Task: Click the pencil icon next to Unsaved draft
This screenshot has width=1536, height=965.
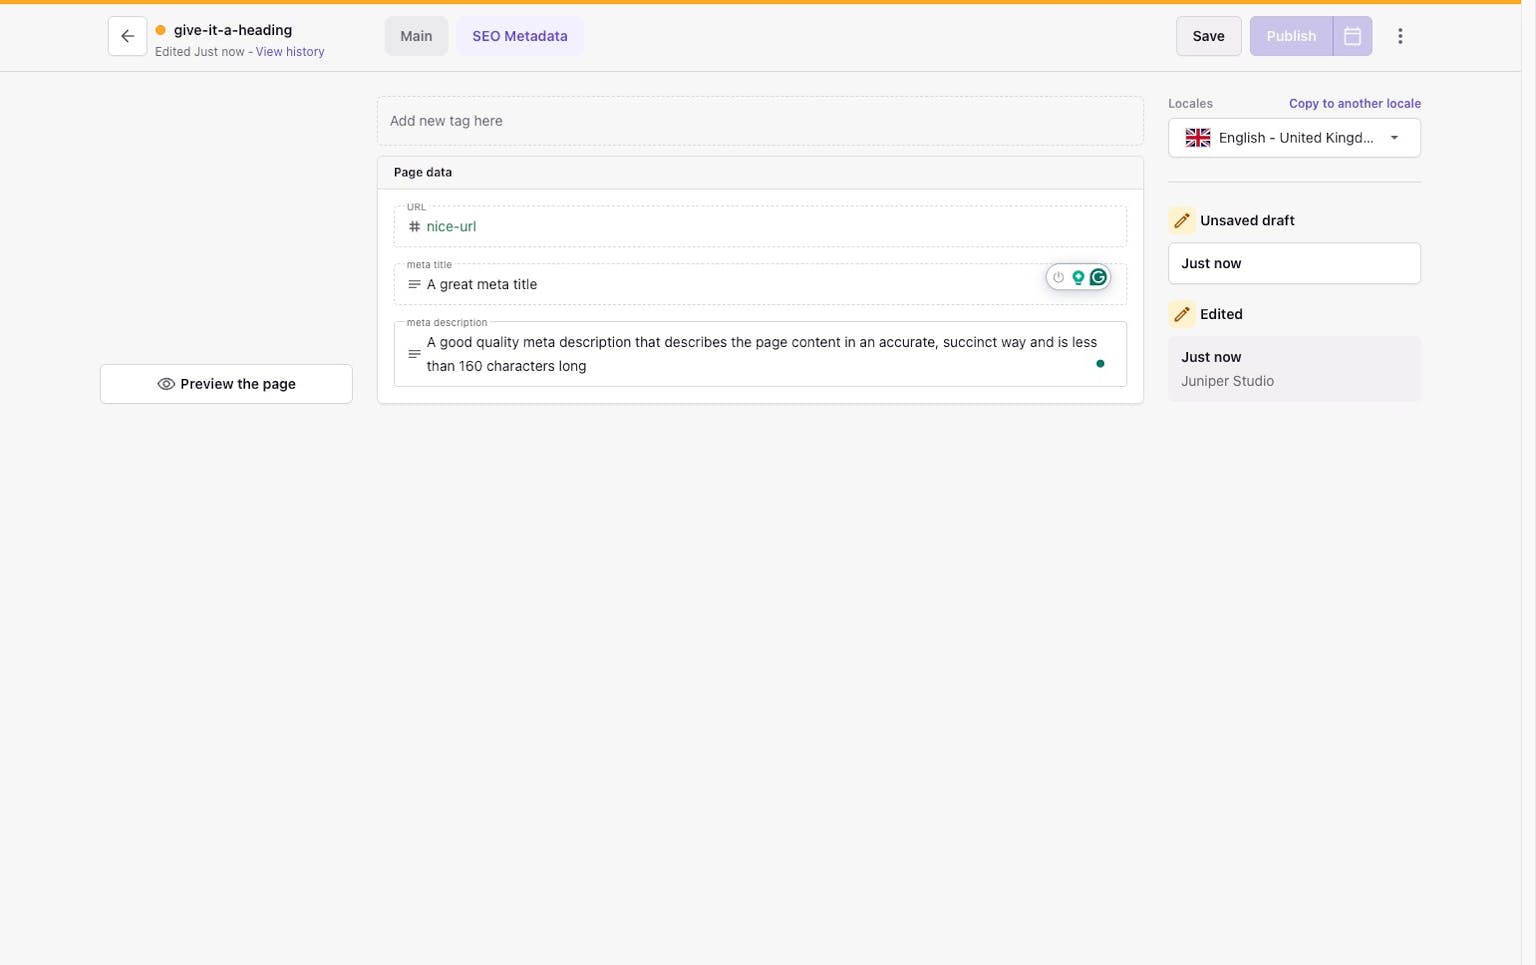Action: click(1182, 220)
